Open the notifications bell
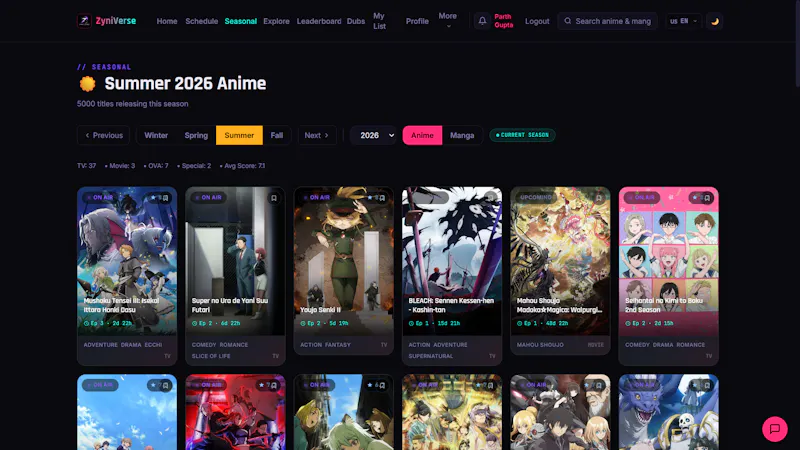The width and height of the screenshot is (800, 450). [482, 21]
